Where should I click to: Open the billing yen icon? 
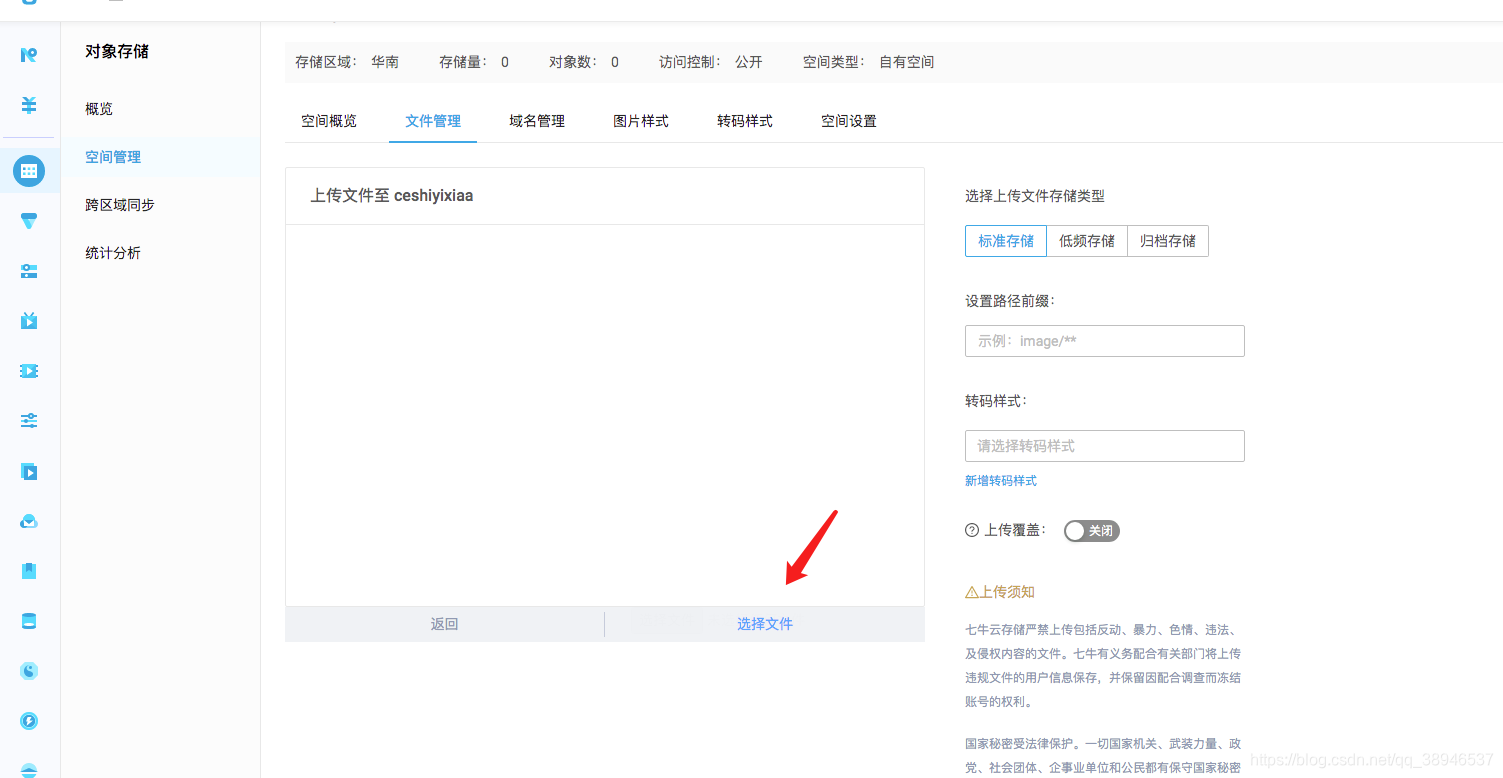point(29,104)
